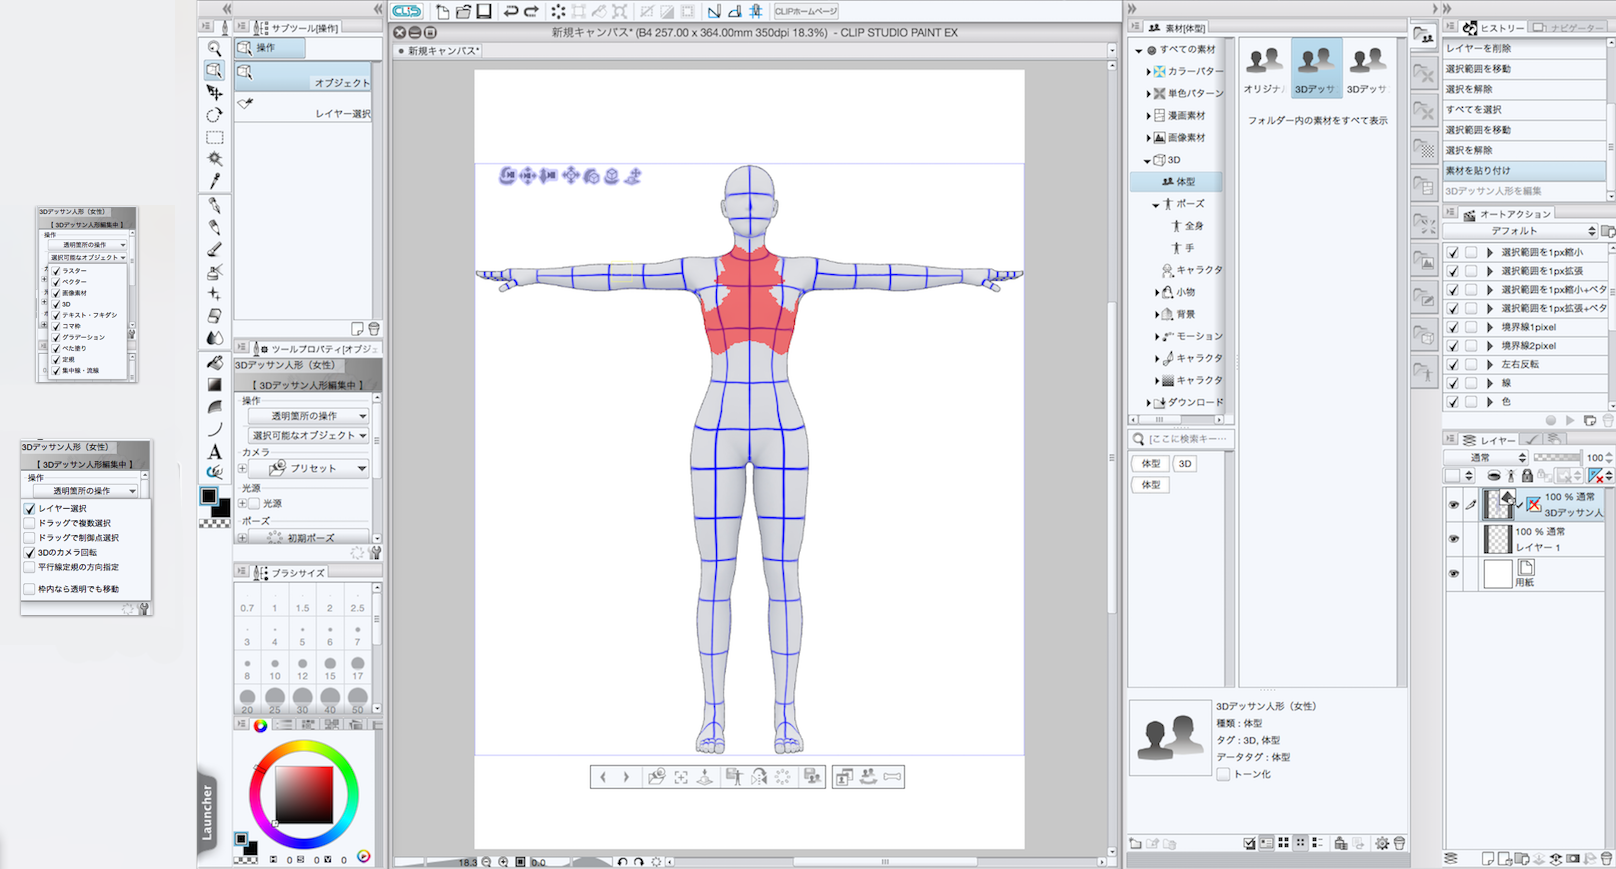This screenshot has width=1616, height=869.
Task: Select the Text tool
Action: pos(214,452)
